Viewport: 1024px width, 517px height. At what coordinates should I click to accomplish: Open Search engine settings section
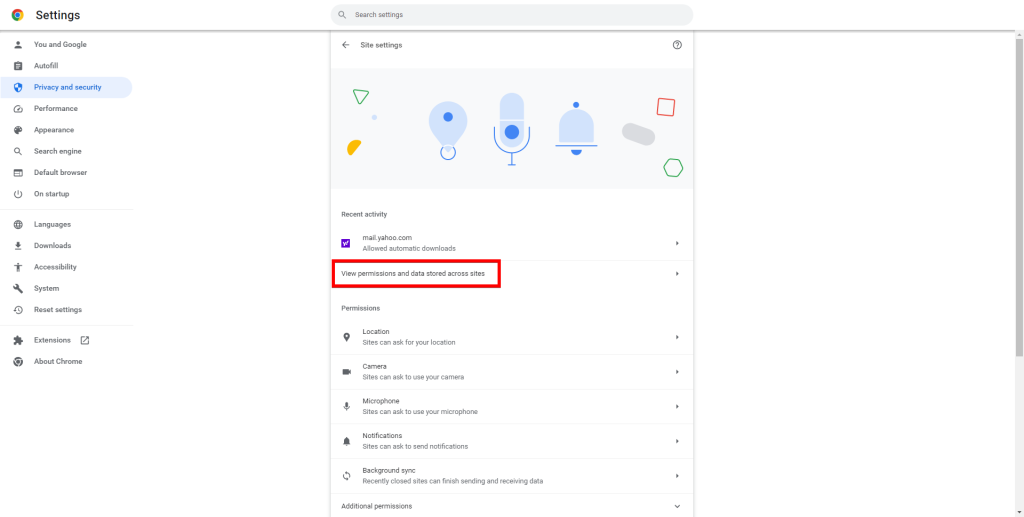pyautogui.click(x=66, y=151)
